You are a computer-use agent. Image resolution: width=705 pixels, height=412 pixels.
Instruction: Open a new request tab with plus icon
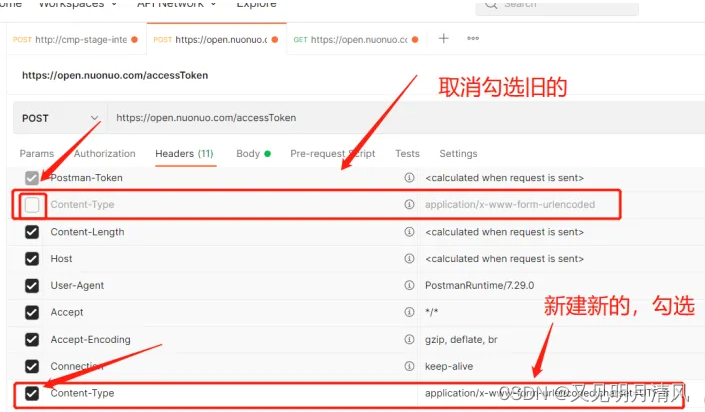[x=443, y=39]
